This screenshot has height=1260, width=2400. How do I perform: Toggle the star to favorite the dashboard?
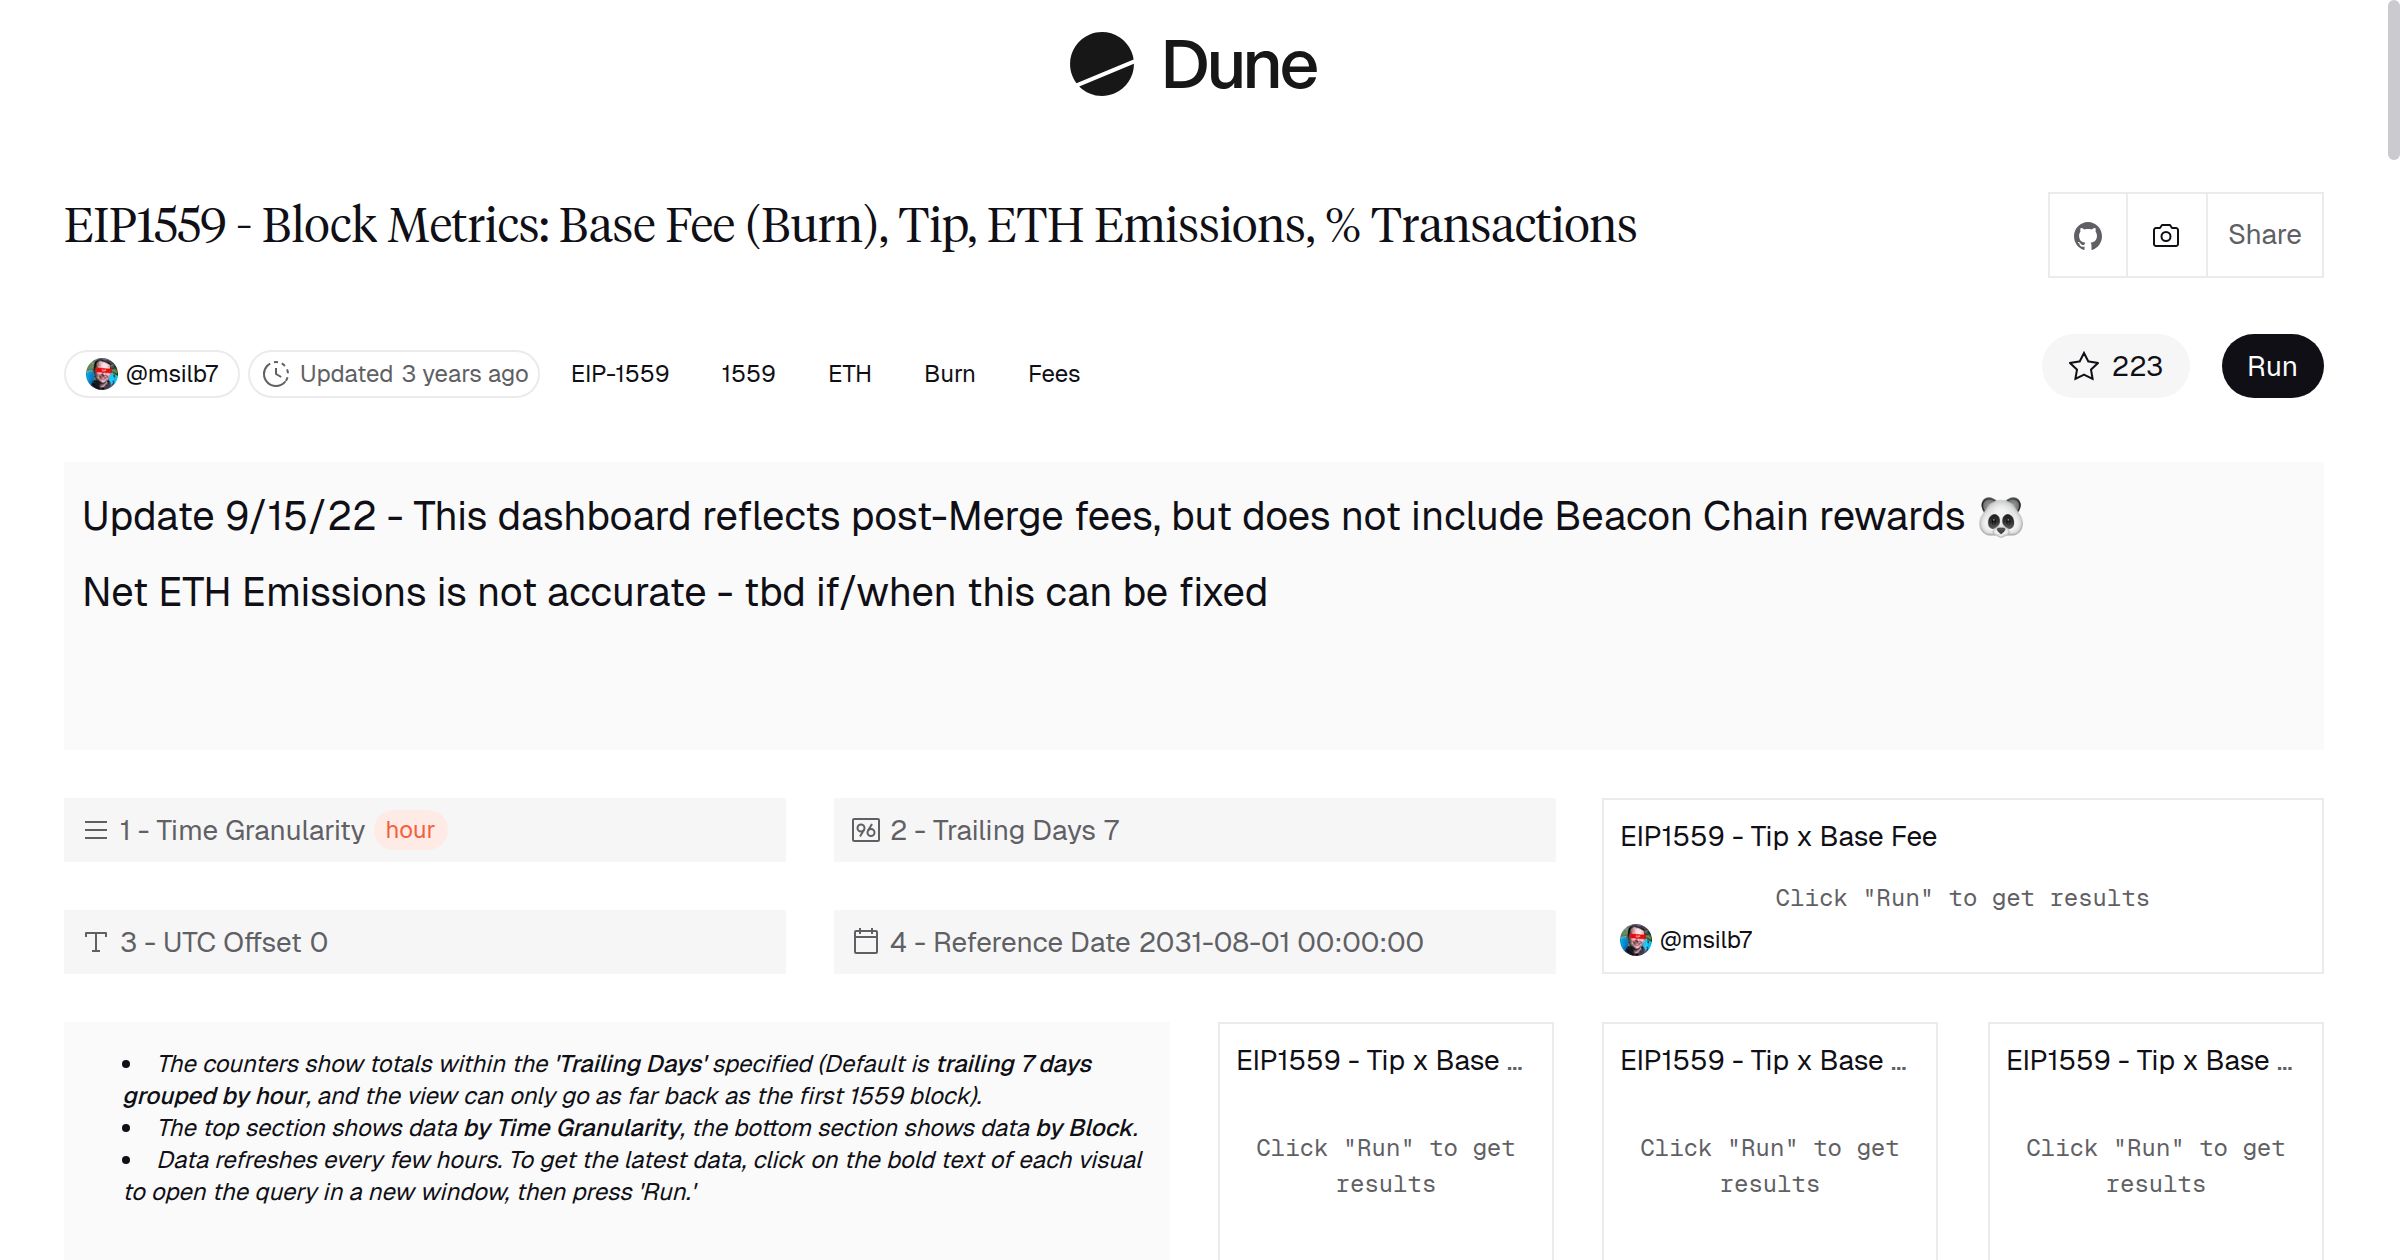click(2083, 366)
